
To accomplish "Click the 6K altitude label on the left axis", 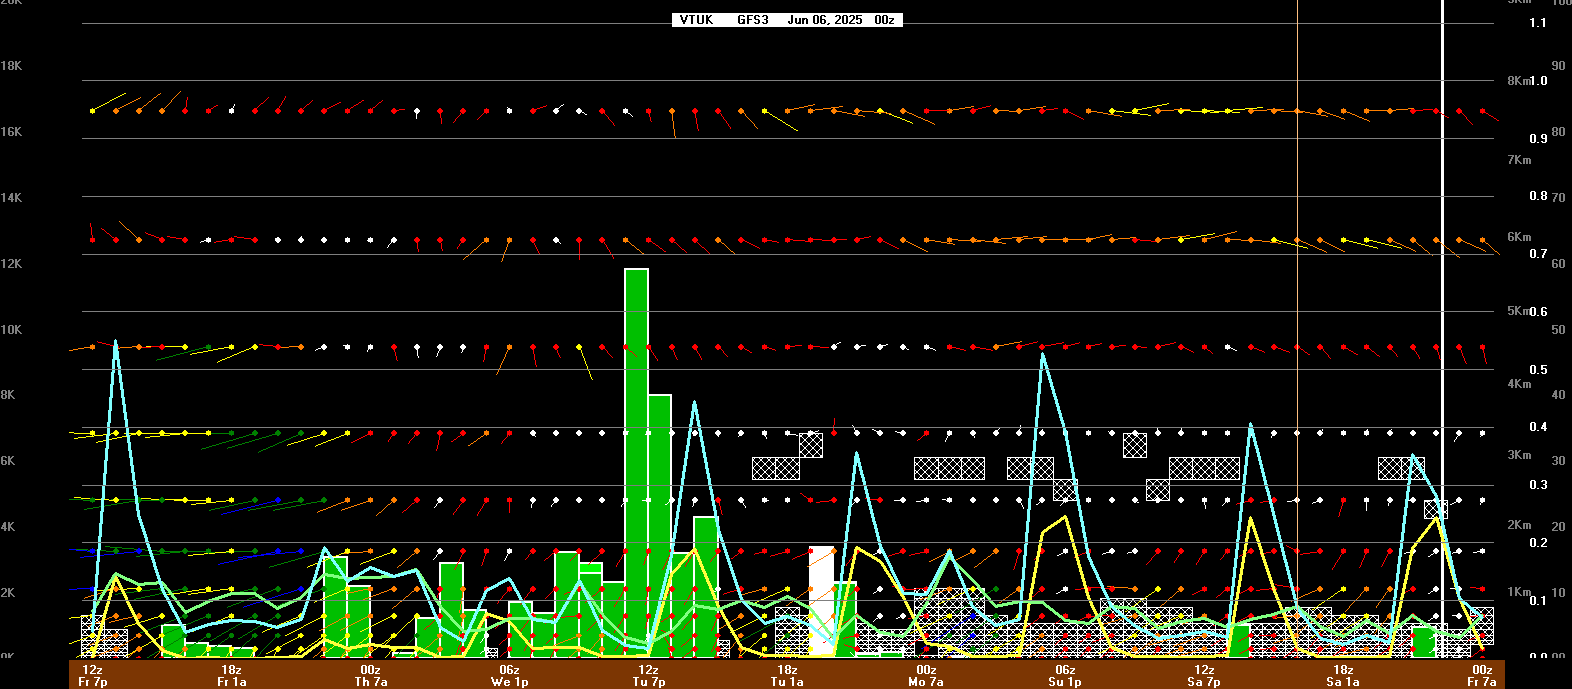I will tap(8, 461).
